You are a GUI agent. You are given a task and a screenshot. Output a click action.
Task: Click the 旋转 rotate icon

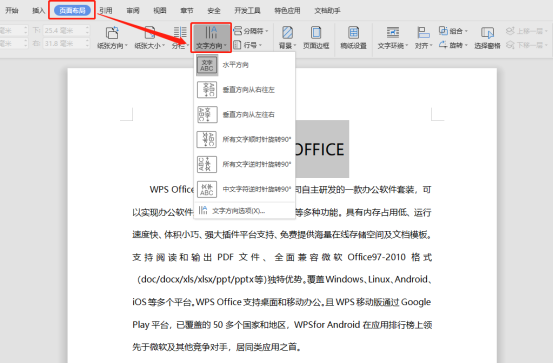point(443,45)
